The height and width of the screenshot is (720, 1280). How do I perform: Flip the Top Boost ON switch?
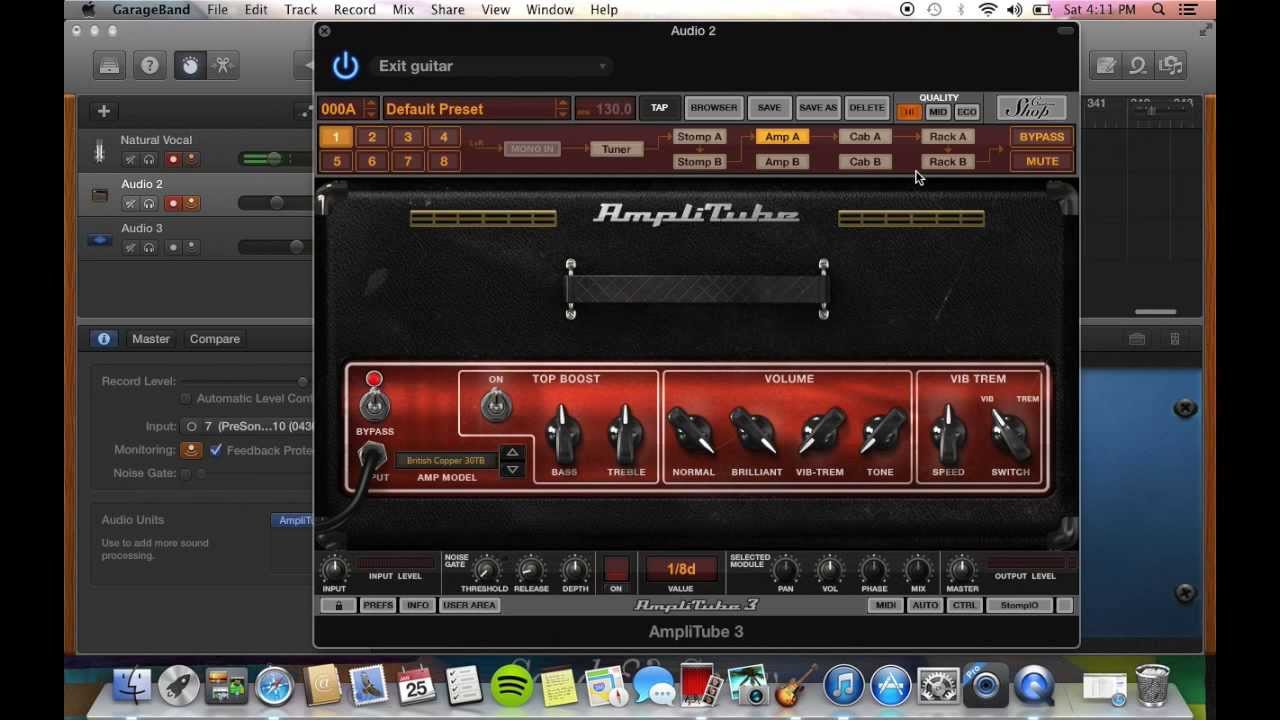point(496,404)
